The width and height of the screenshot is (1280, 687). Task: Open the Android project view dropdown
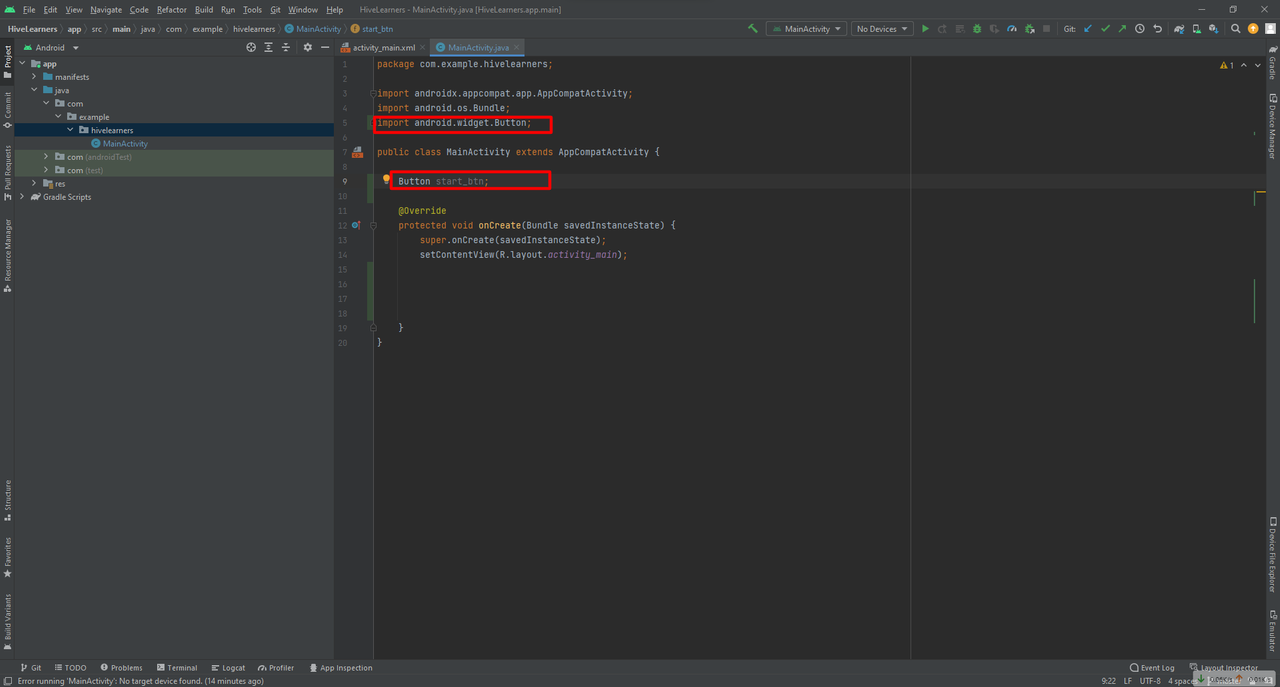[50, 47]
